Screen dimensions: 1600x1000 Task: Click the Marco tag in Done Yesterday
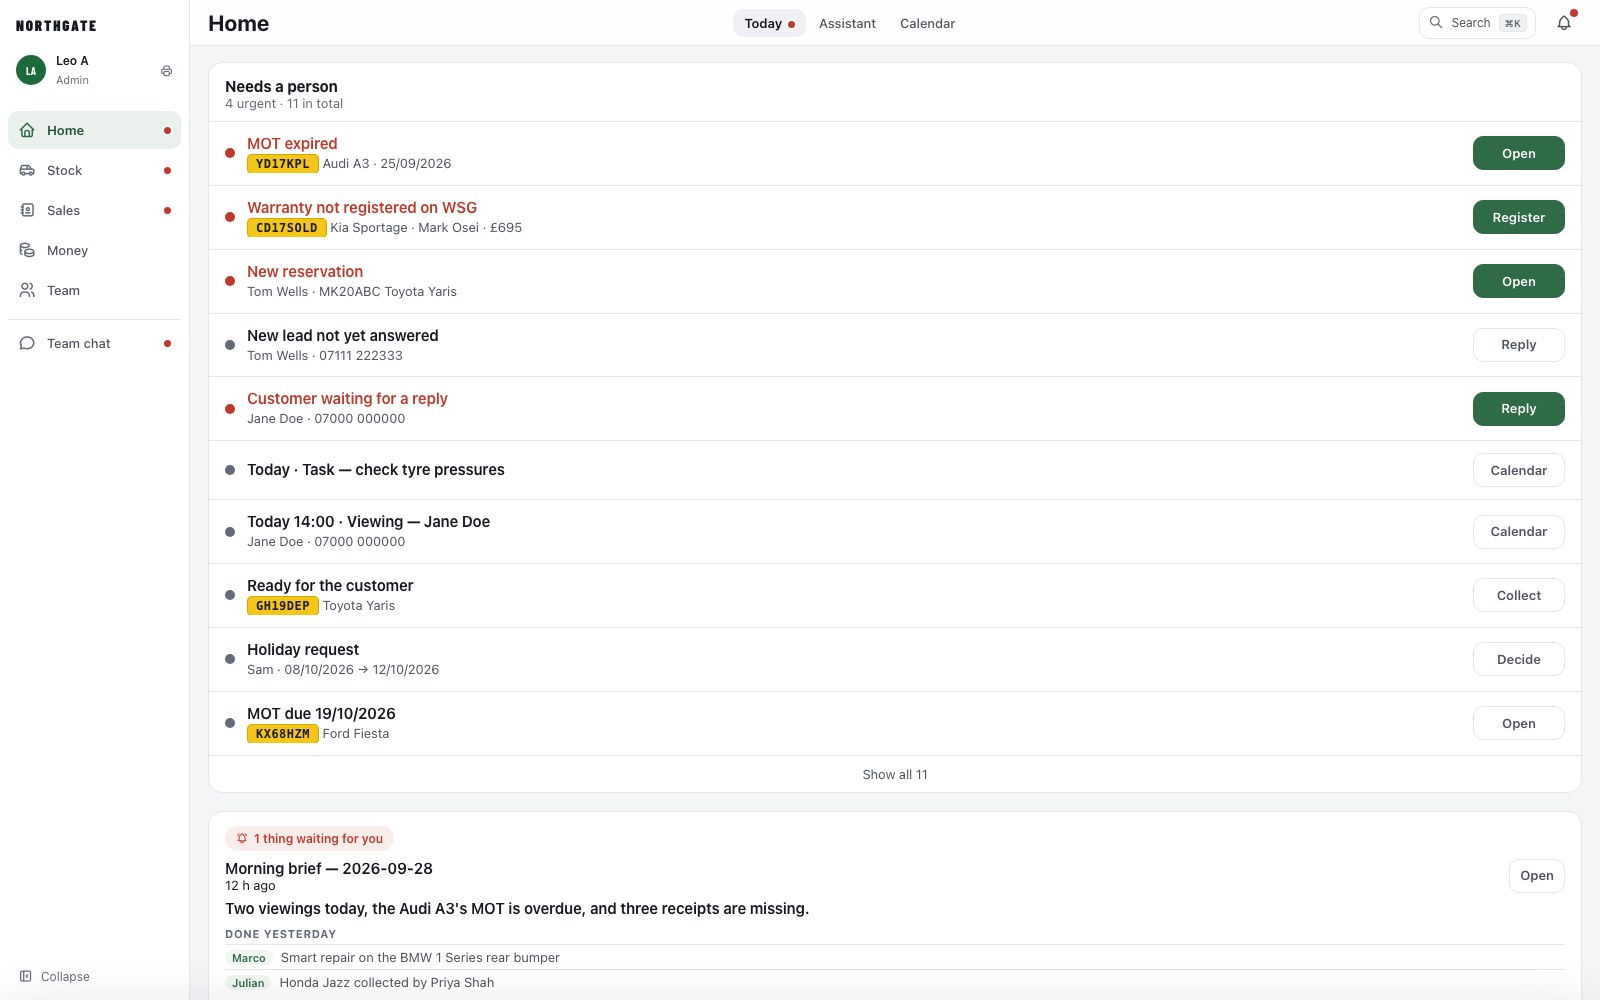click(x=249, y=958)
